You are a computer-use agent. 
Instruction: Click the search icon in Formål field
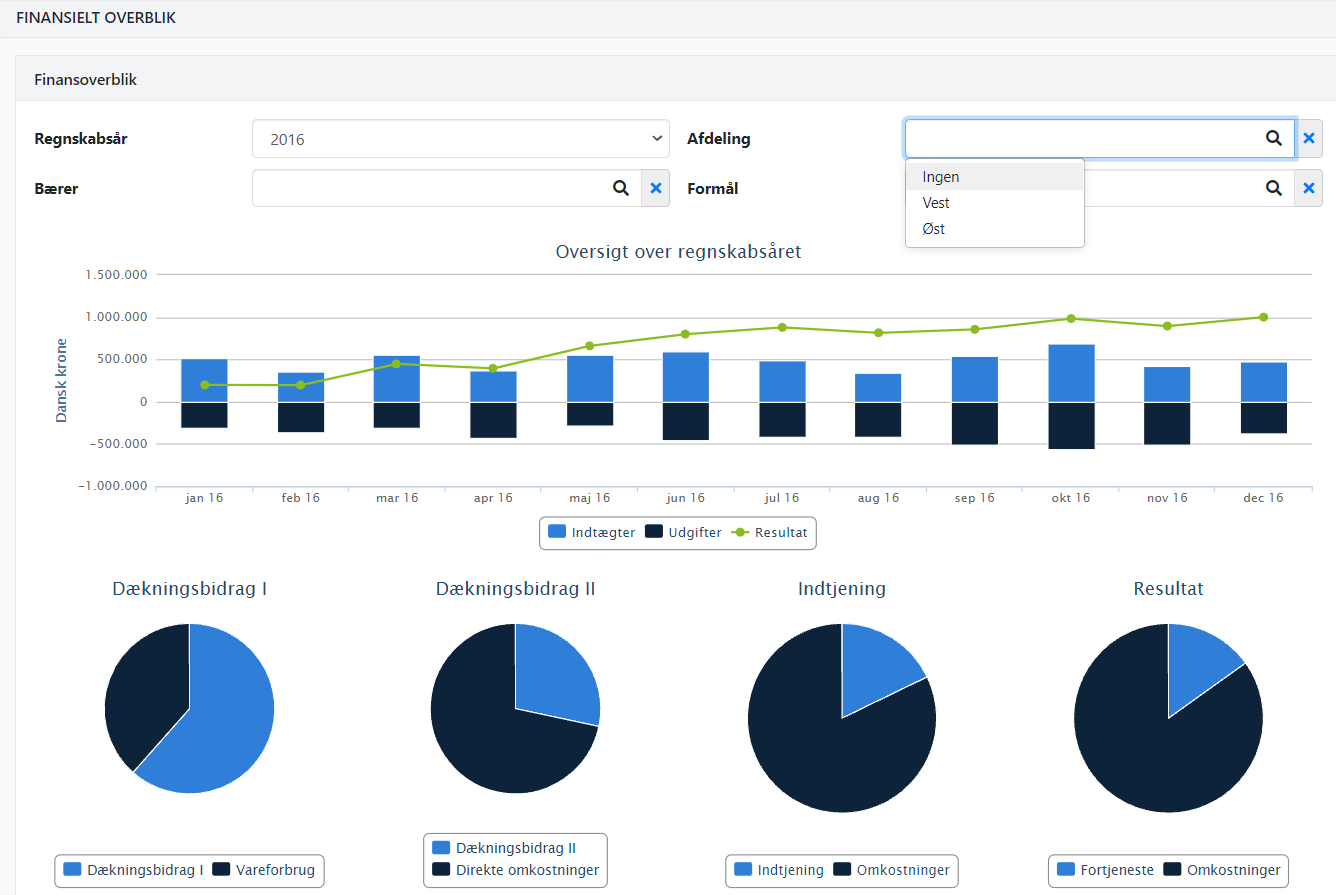point(1273,188)
